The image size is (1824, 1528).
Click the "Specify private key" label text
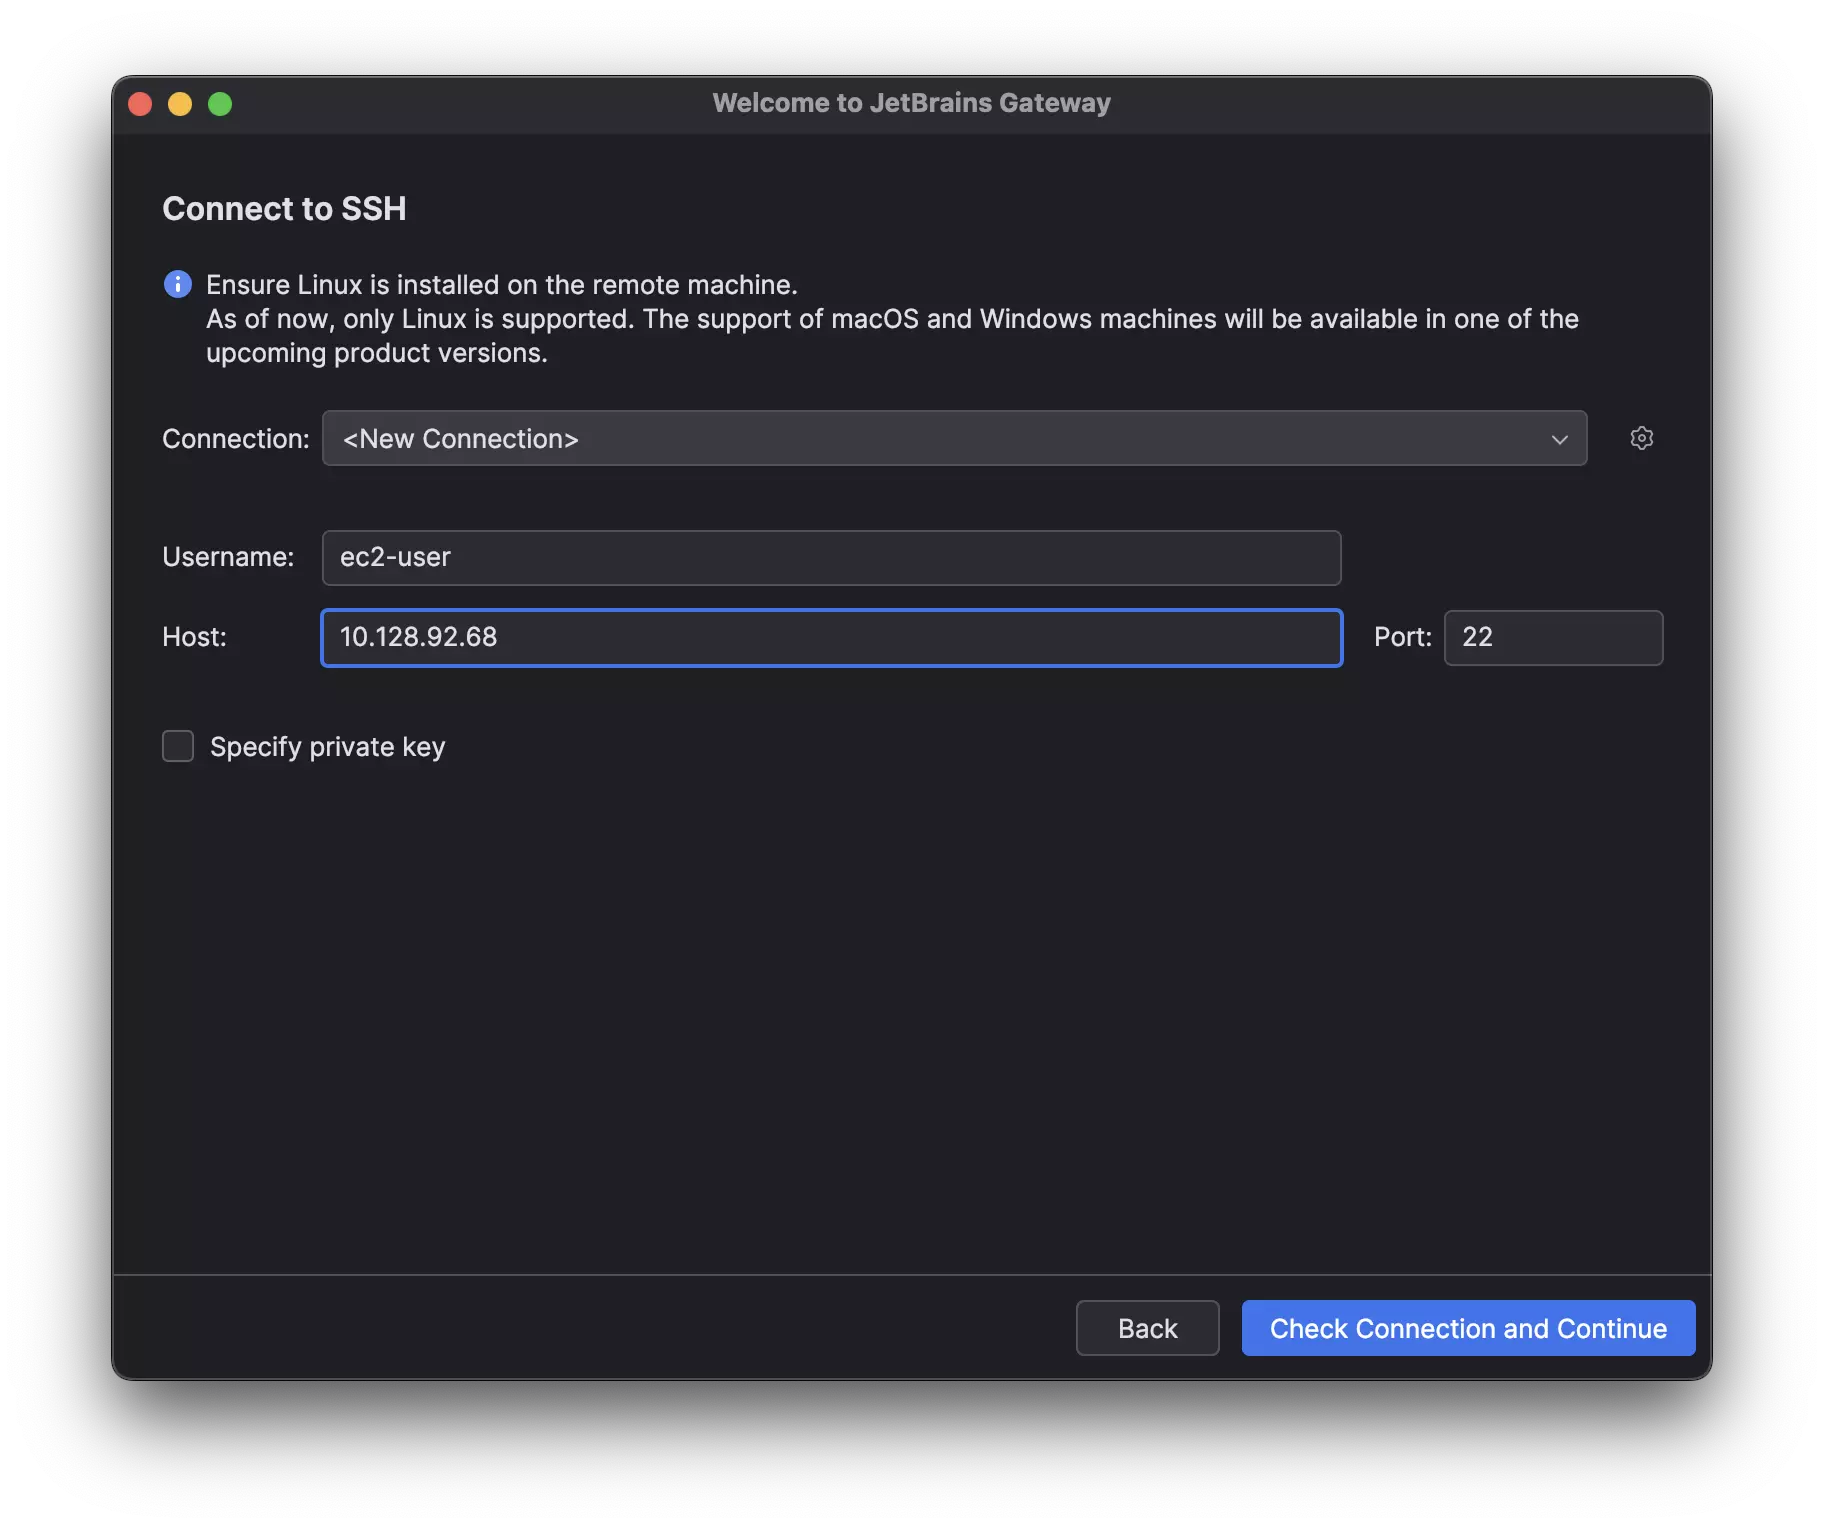pos(327,747)
